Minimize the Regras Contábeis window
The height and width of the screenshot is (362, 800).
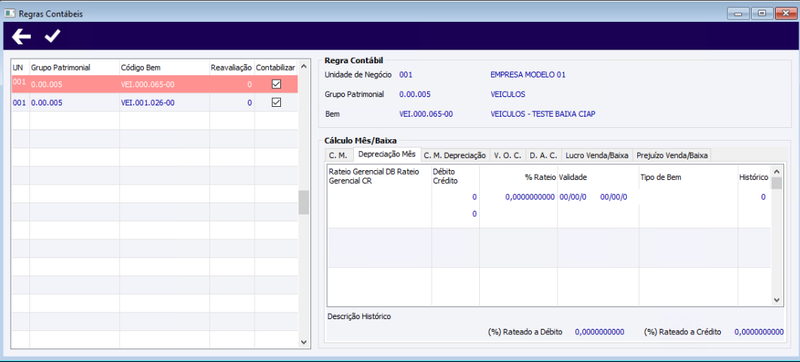738,14
